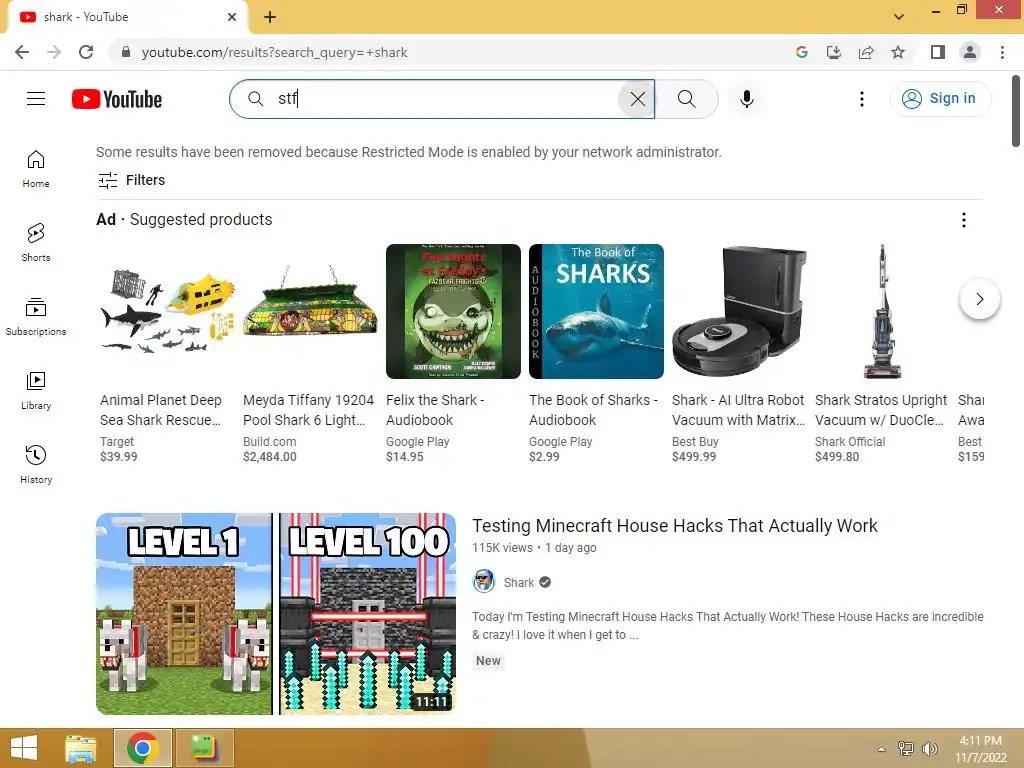Bookmark this page with star icon

[x=898, y=52]
